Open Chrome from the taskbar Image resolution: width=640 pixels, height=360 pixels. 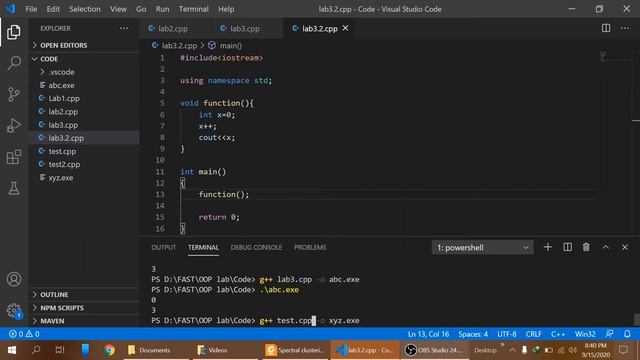click(109, 350)
